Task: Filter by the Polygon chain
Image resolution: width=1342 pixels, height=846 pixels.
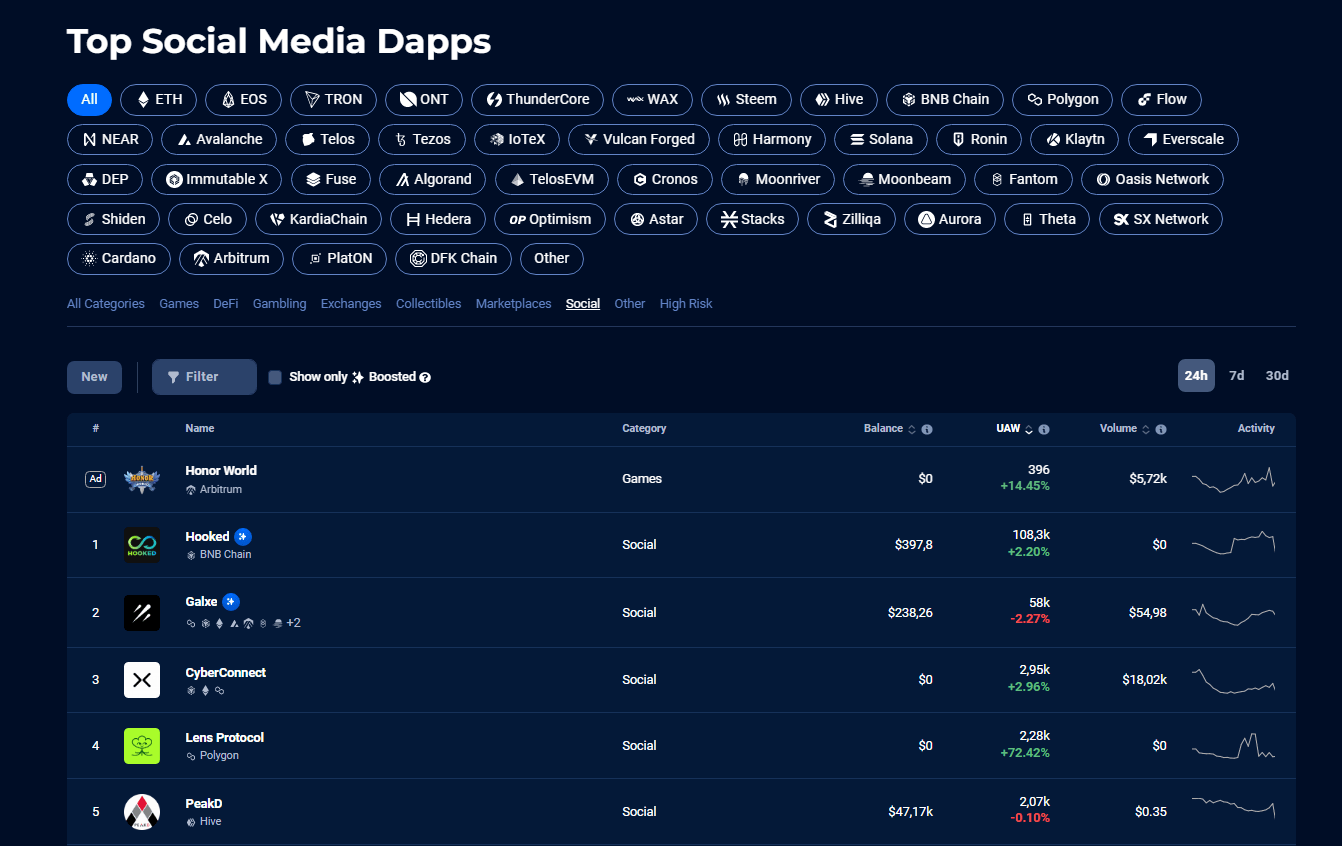Action: (x=1062, y=100)
